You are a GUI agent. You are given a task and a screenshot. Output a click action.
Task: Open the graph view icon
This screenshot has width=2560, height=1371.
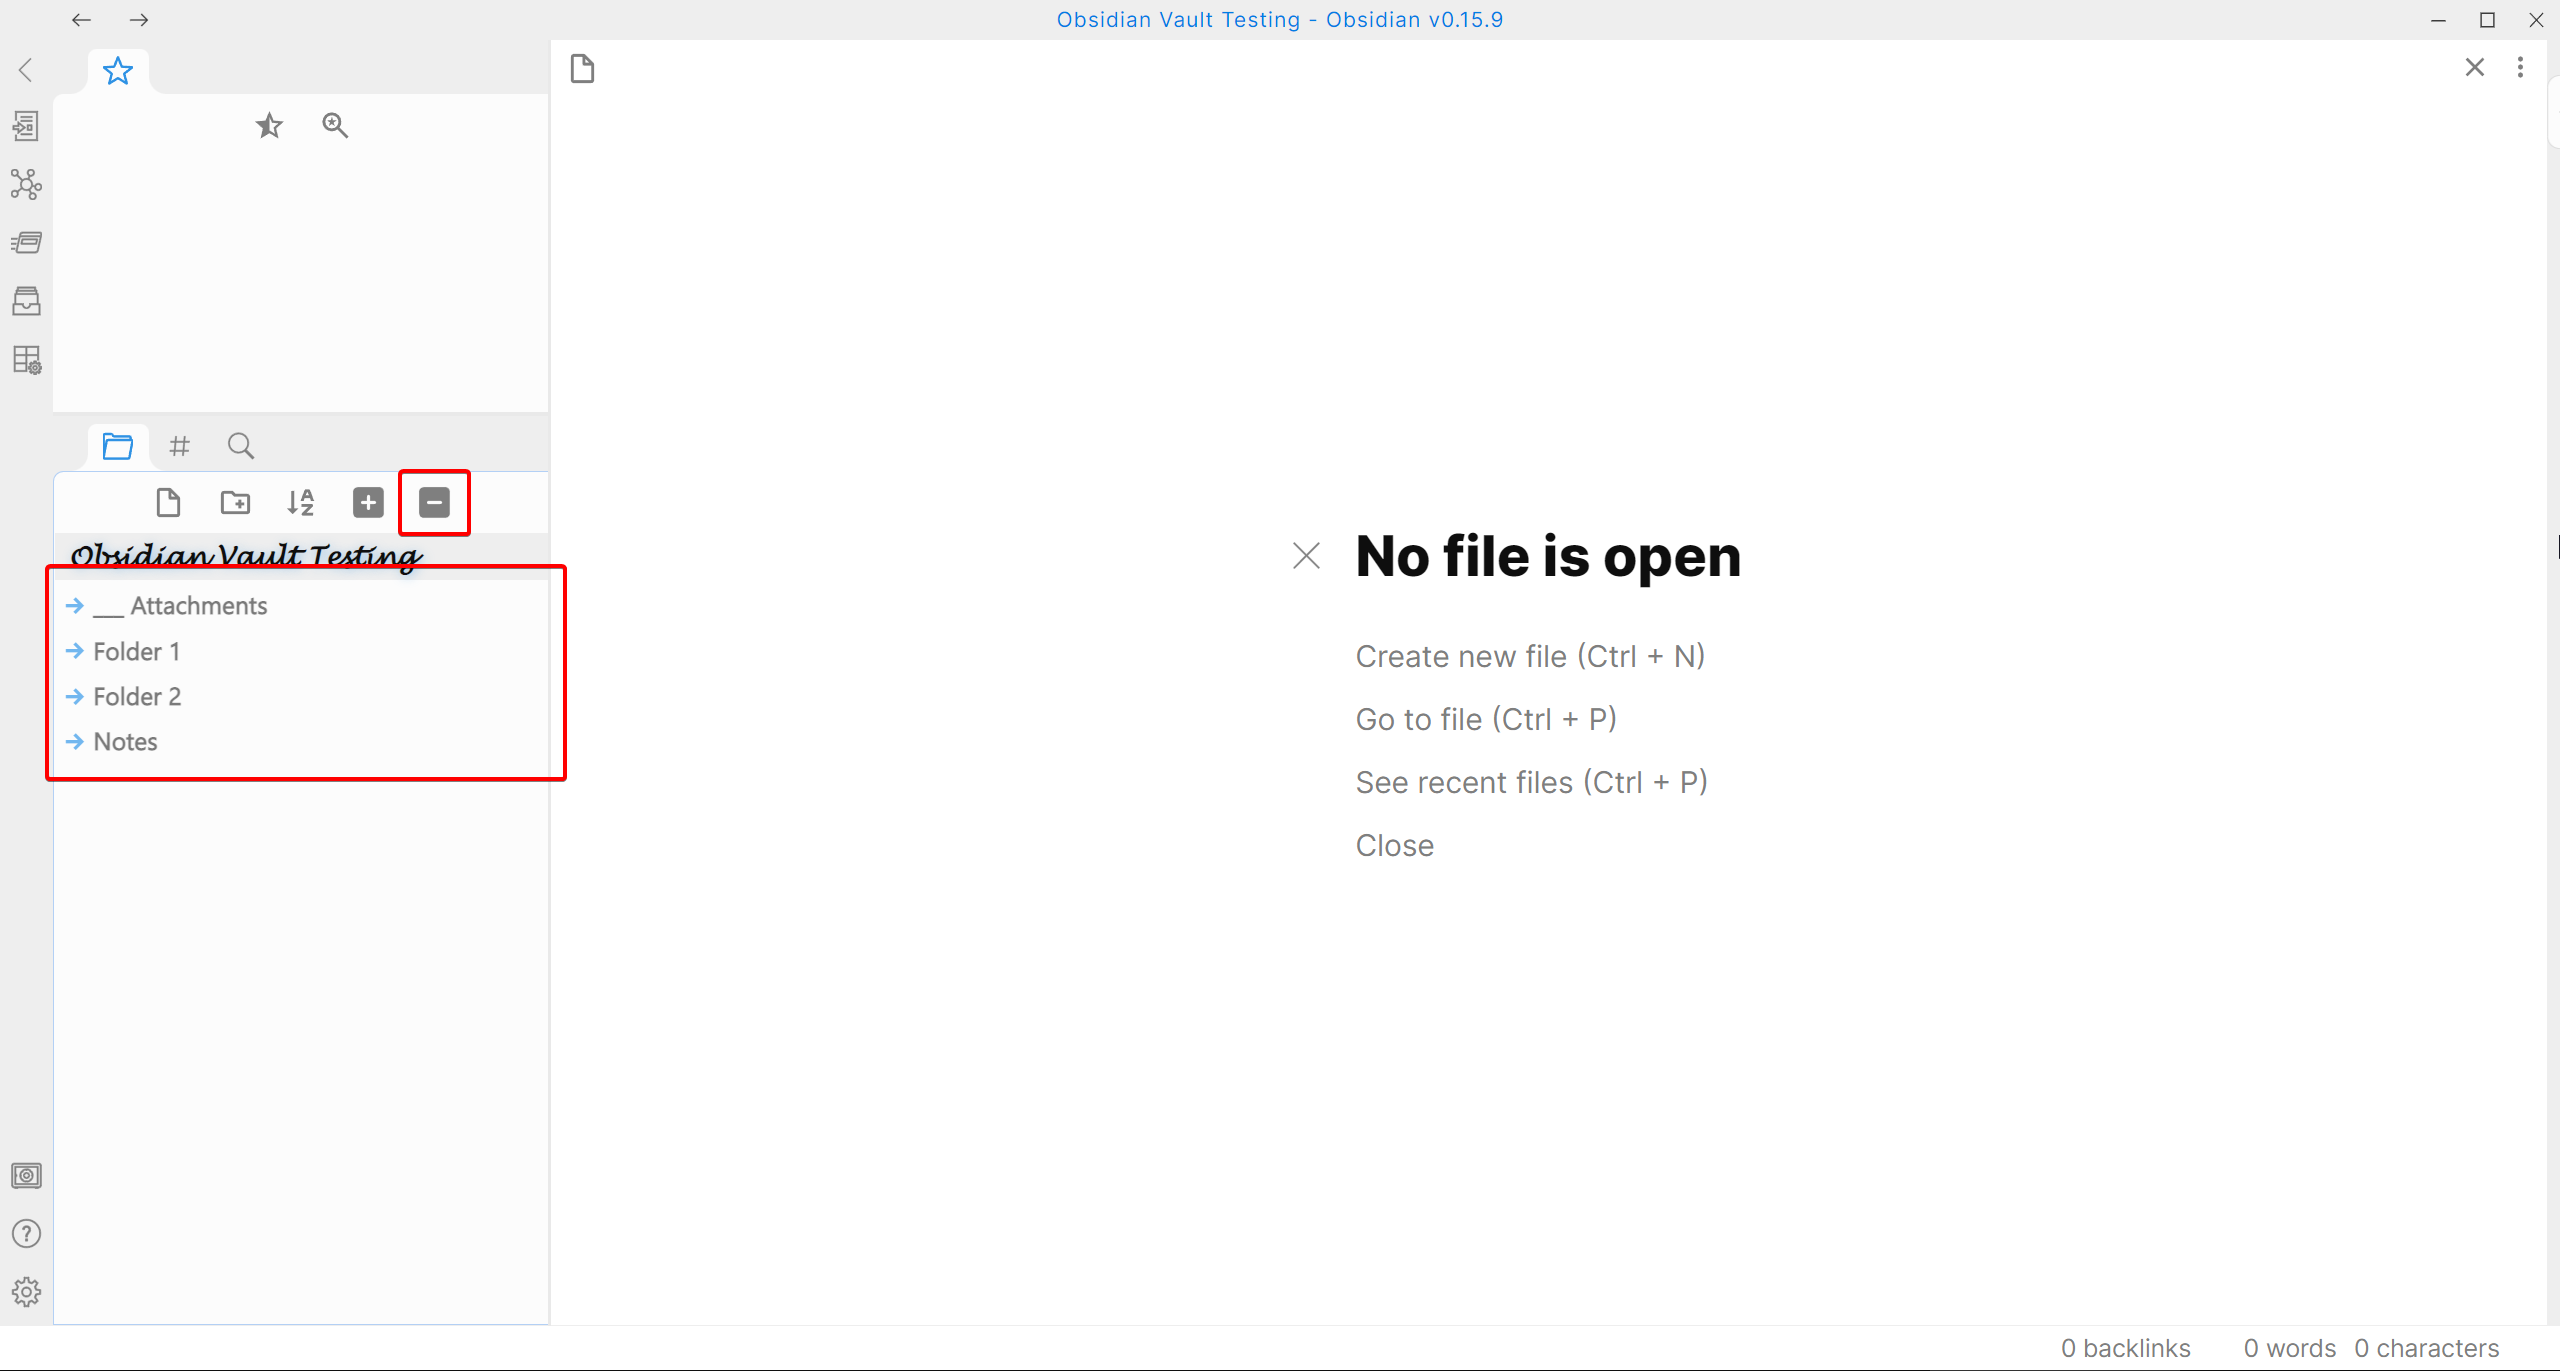click(26, 184)
